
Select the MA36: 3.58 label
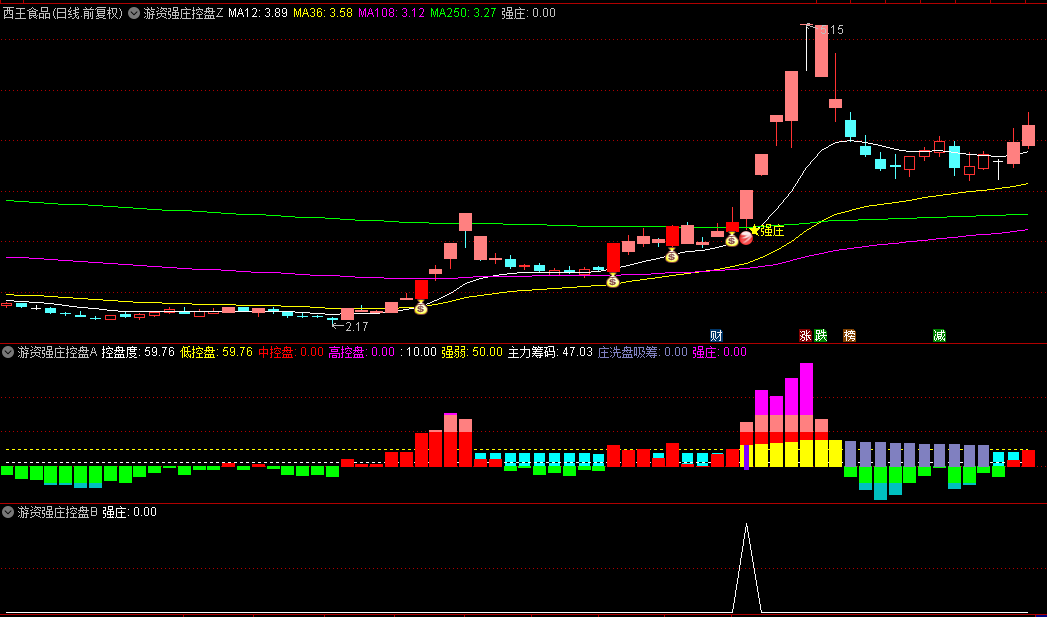(x=323, y=13)
